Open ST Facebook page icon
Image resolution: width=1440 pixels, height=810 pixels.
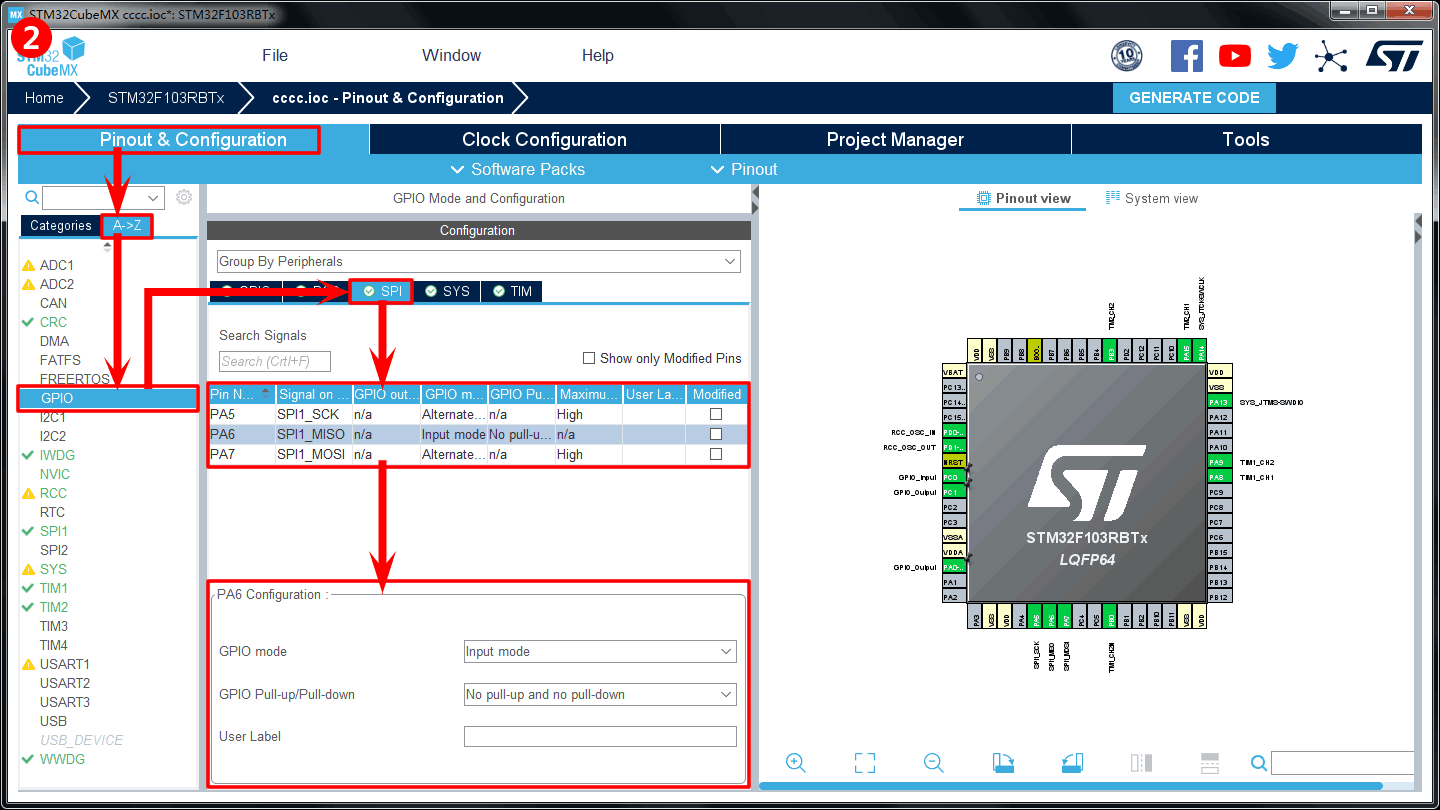click(1186, 56)
